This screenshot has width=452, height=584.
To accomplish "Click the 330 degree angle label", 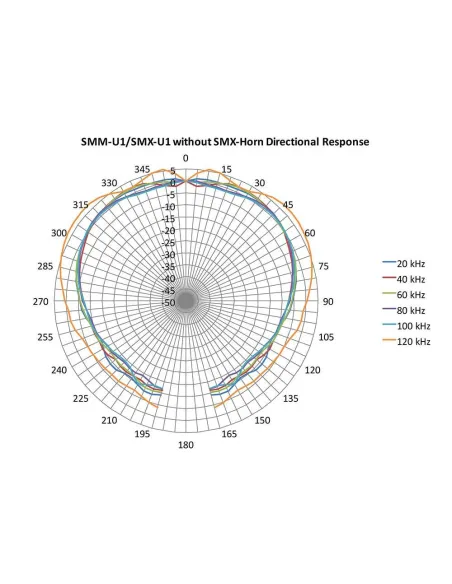I will [x=109, y=183].
